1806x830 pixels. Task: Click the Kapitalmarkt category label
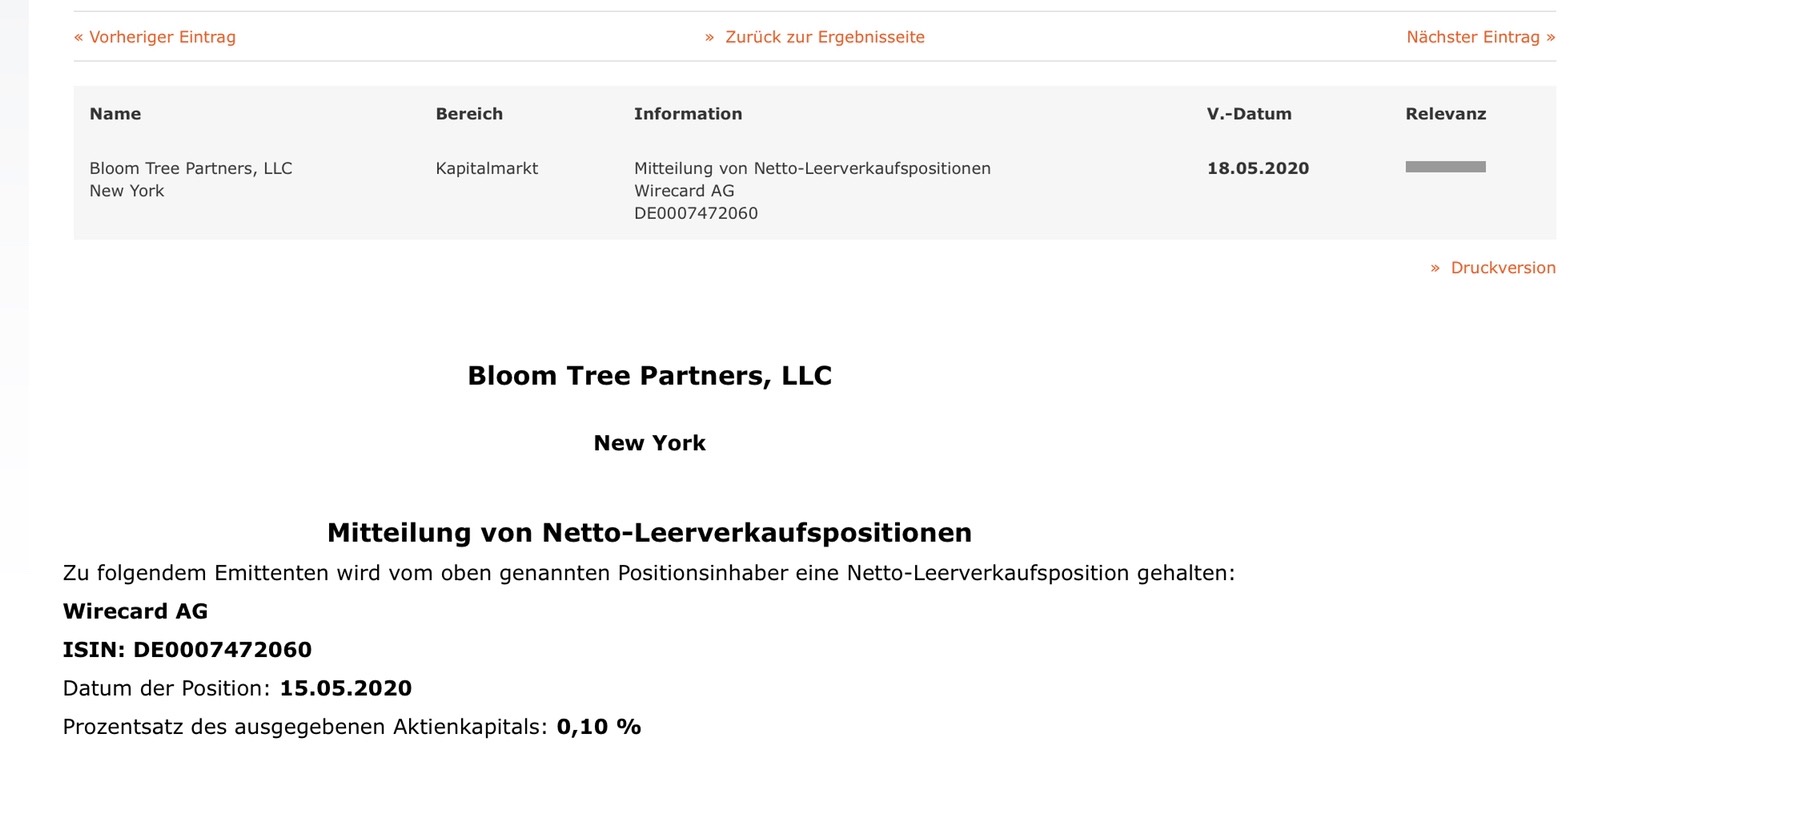click(486, 168)
